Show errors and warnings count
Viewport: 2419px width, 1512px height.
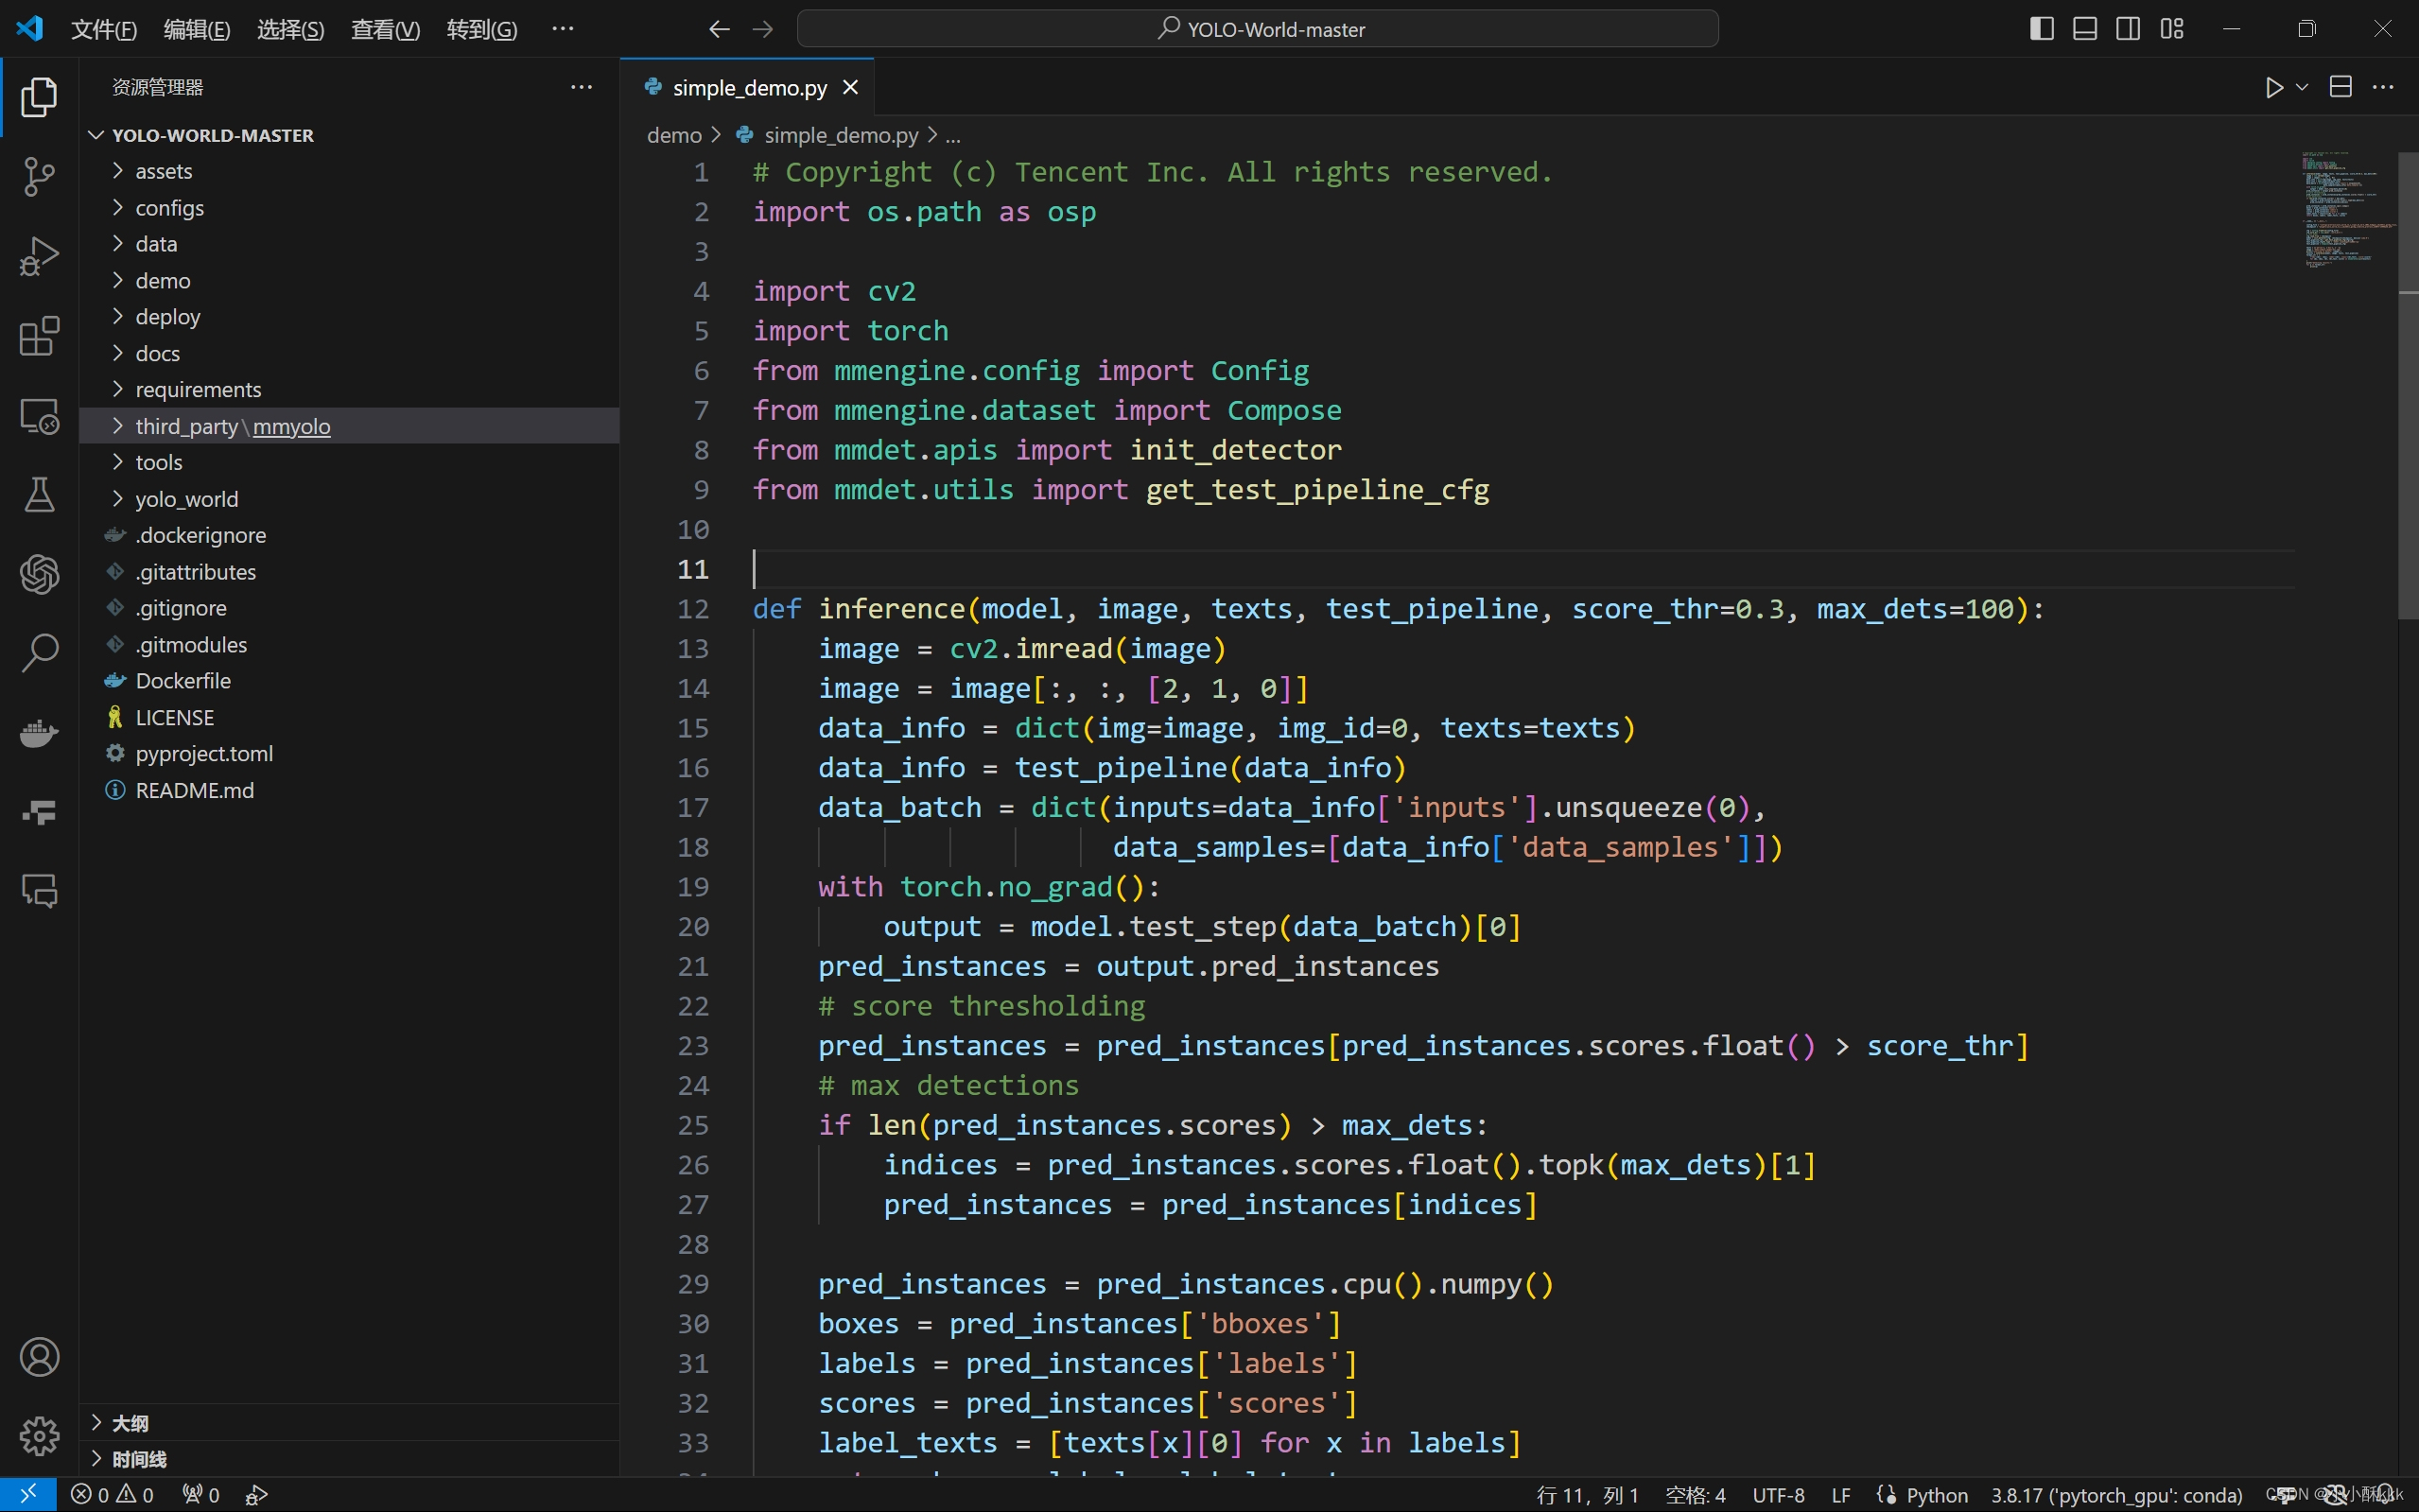pyautogui.click(x=112, y=1494)
